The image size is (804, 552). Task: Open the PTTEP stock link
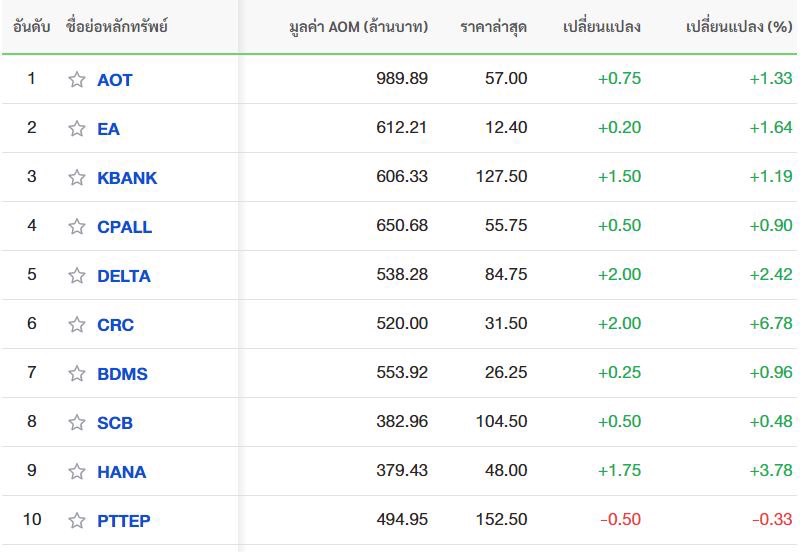click(124, 521)
